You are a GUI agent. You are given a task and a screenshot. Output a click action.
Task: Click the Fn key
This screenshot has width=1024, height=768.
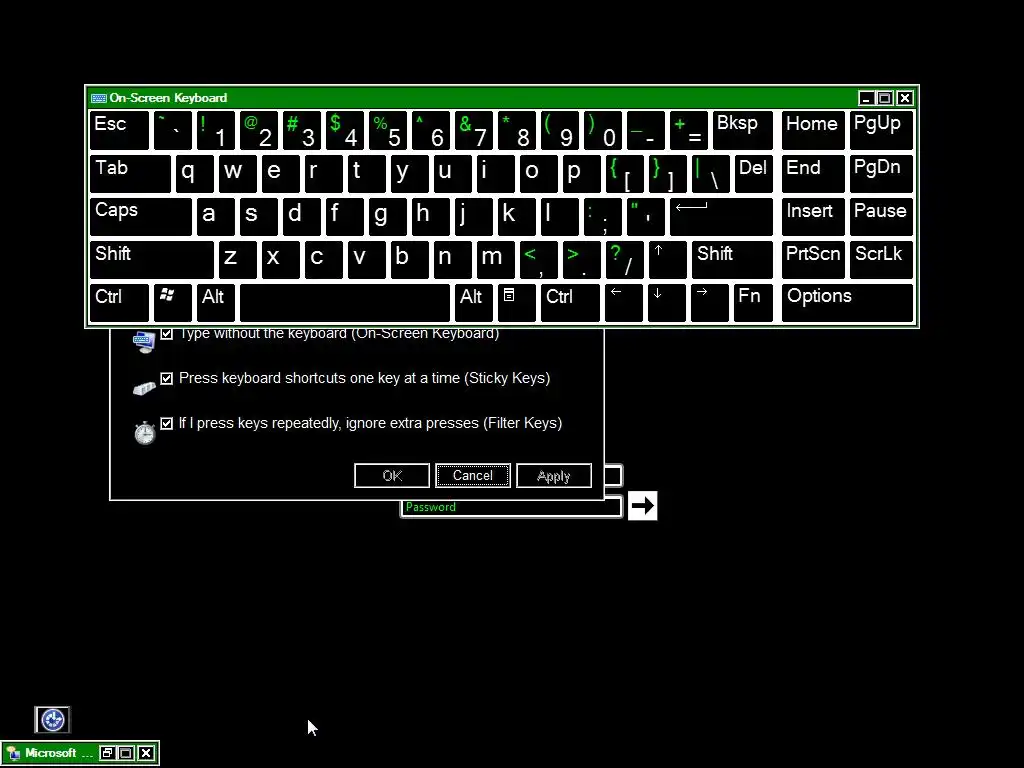pos(753,302)
